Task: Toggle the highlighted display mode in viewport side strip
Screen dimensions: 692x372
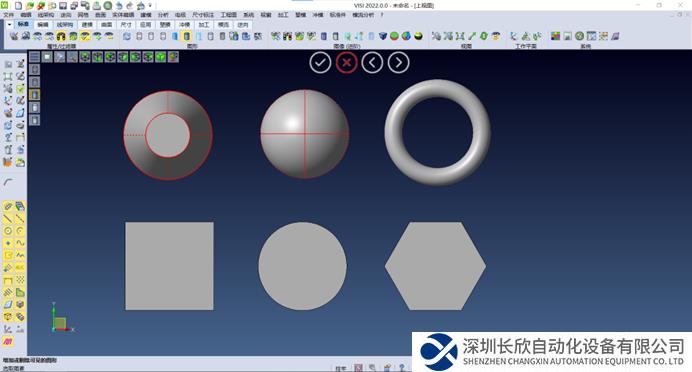Action: coord(34,94)
